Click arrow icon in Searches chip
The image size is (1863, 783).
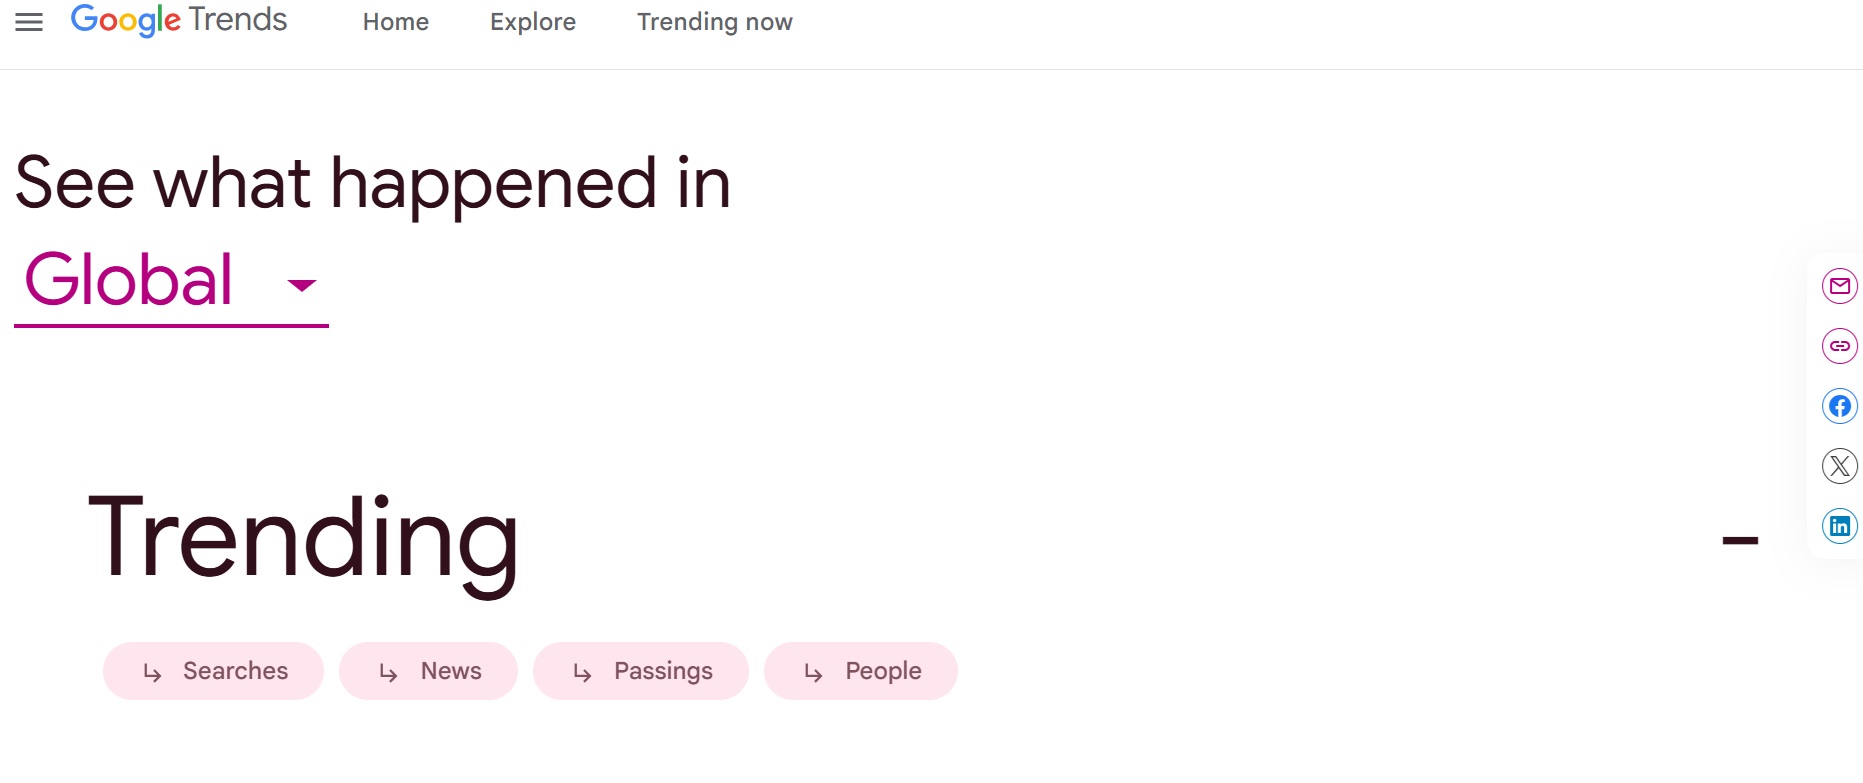coord(152,672)
